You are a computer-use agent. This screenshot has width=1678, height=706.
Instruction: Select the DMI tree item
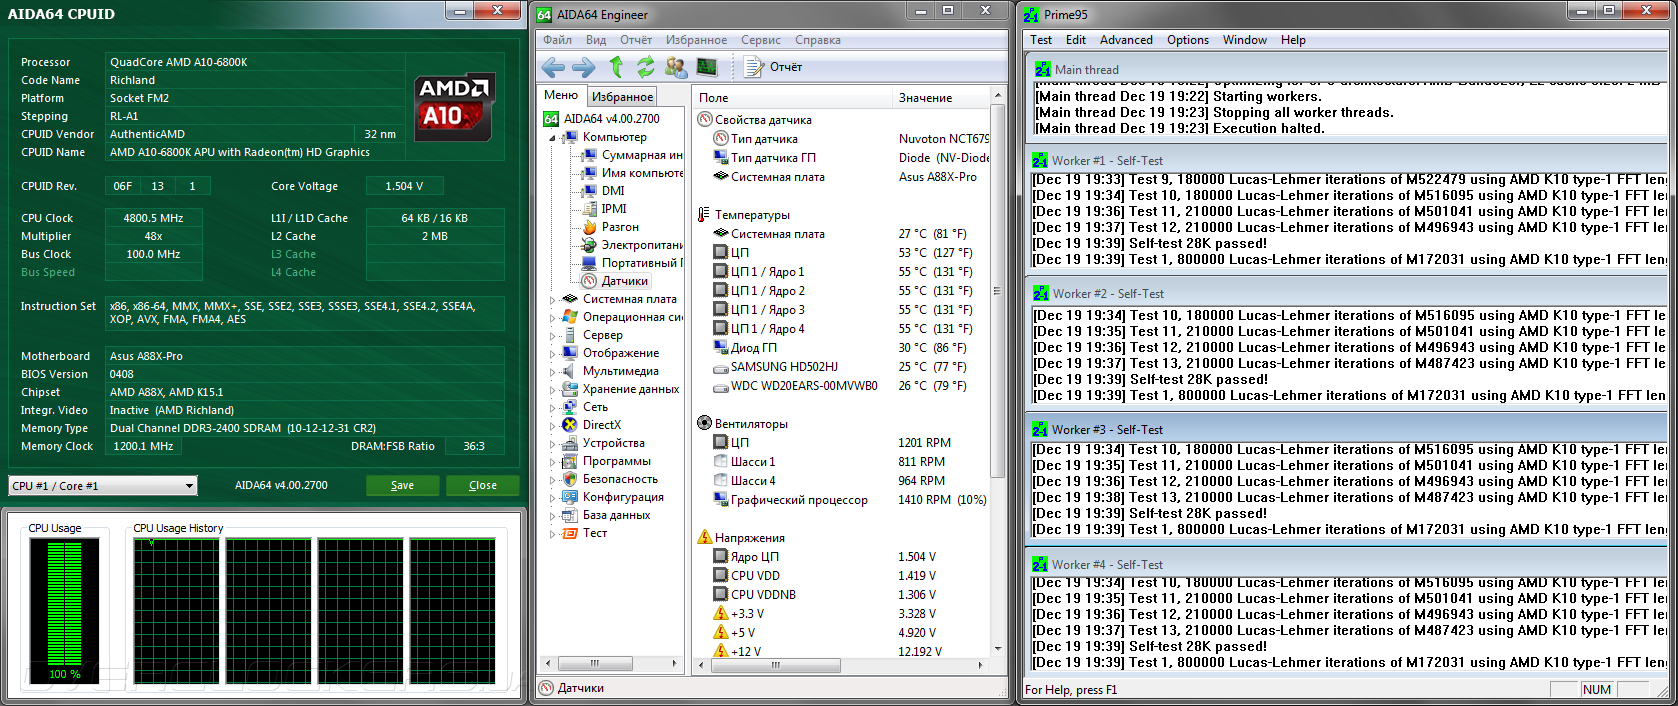point(604,191)
